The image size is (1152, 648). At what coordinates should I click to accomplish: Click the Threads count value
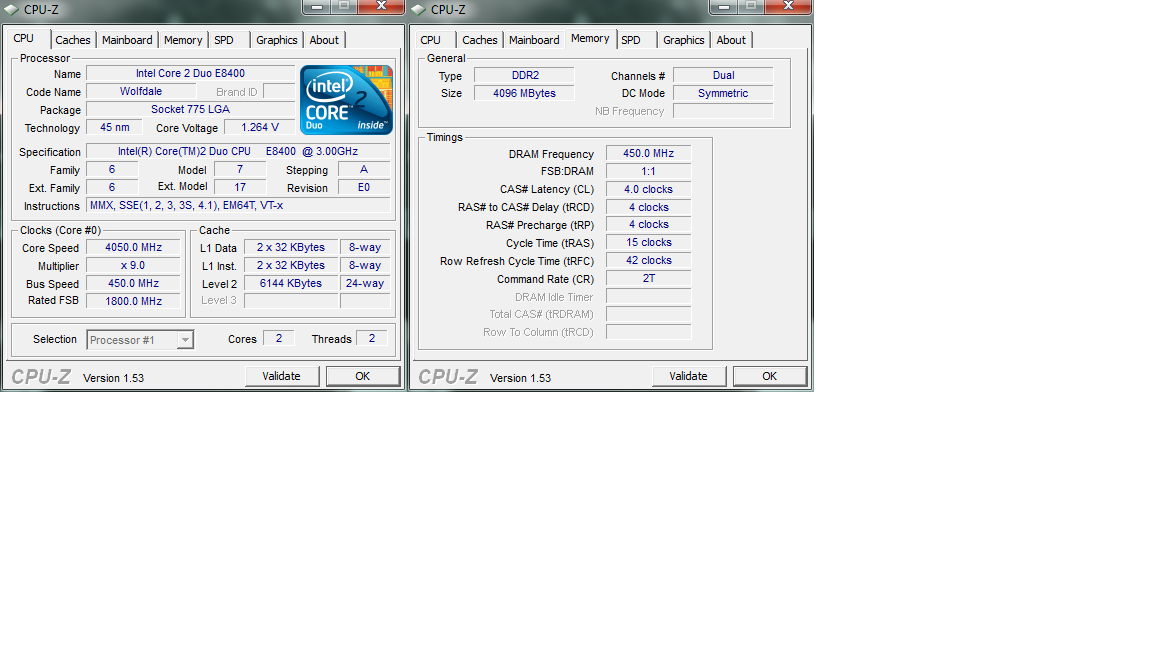(372, 339)
